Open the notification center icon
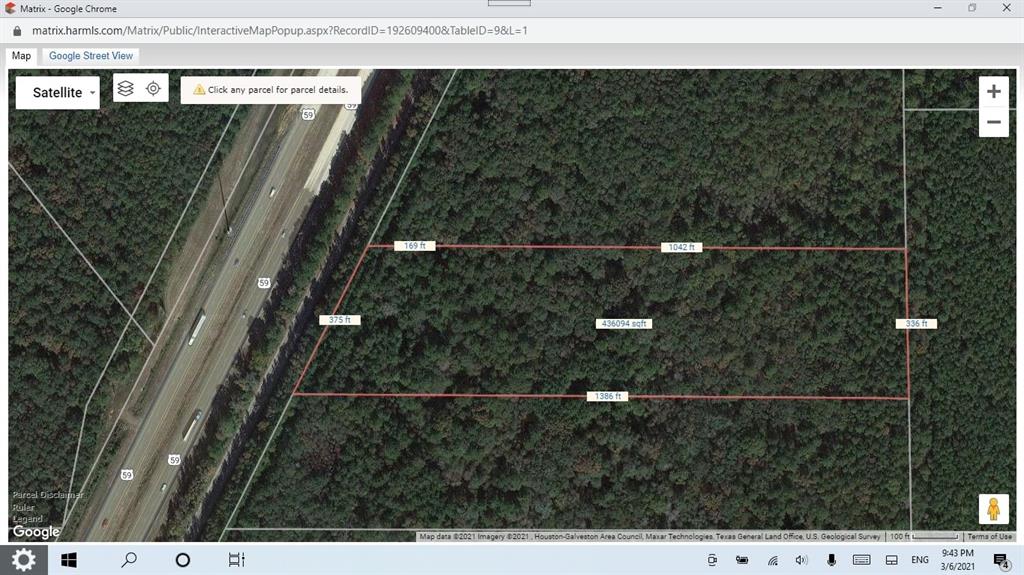The width and height of the screenshot is (1024, 575). (x=1001, y=560)
